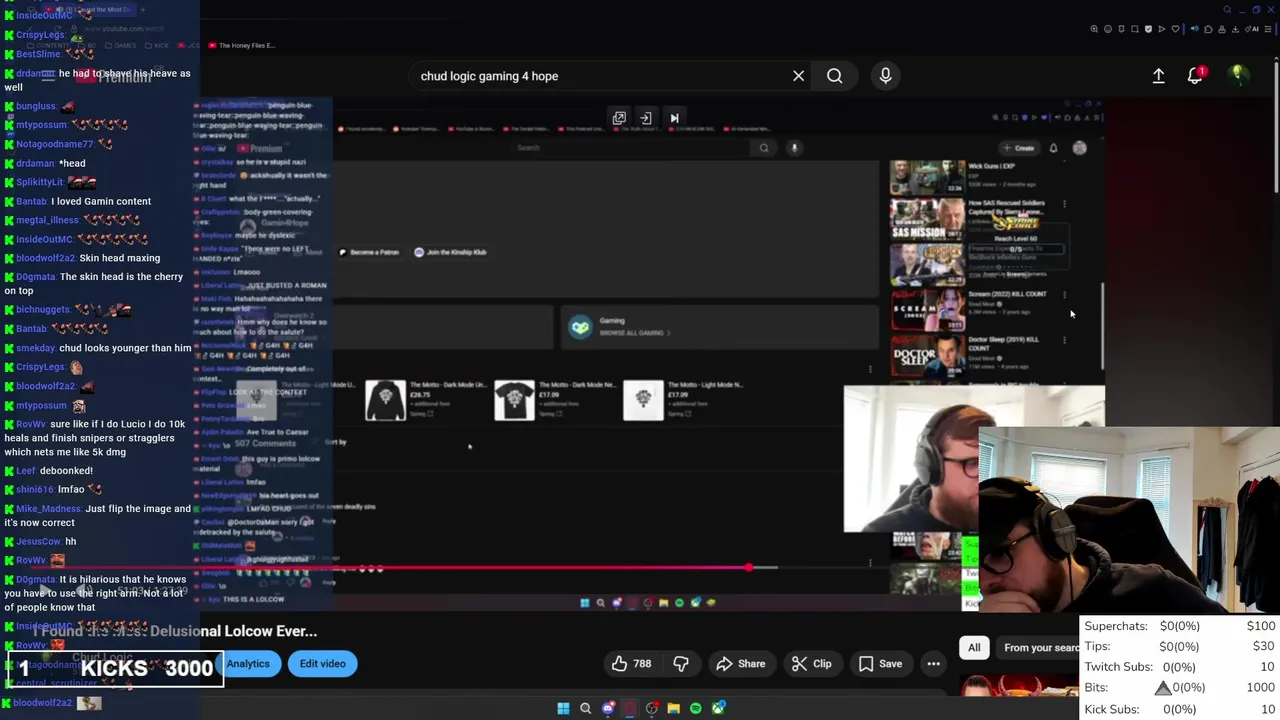The height and width of the screenshot is (720, 1280).
Task: Click Join the Kinship Klub link
Action: click(450, 252)
